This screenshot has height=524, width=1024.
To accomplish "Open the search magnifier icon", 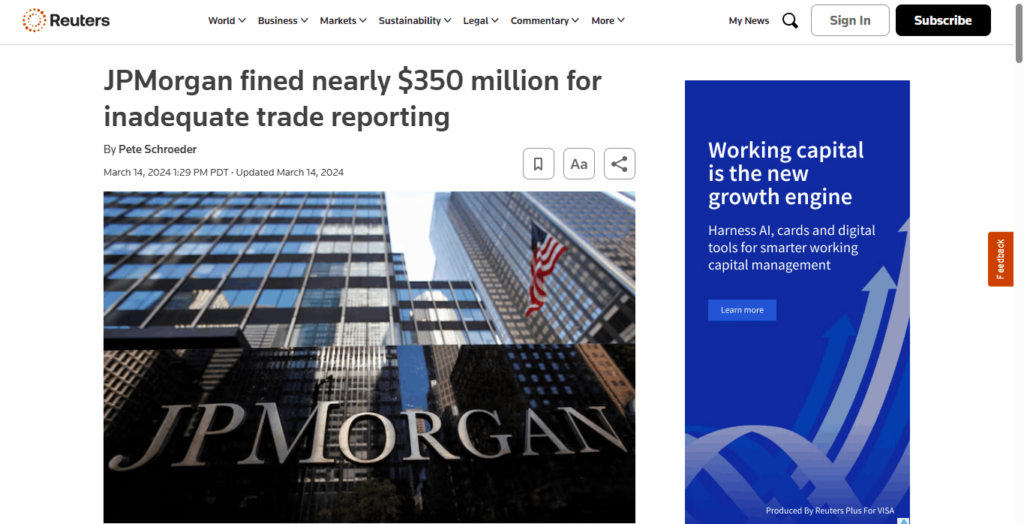I will pos(790,20).
